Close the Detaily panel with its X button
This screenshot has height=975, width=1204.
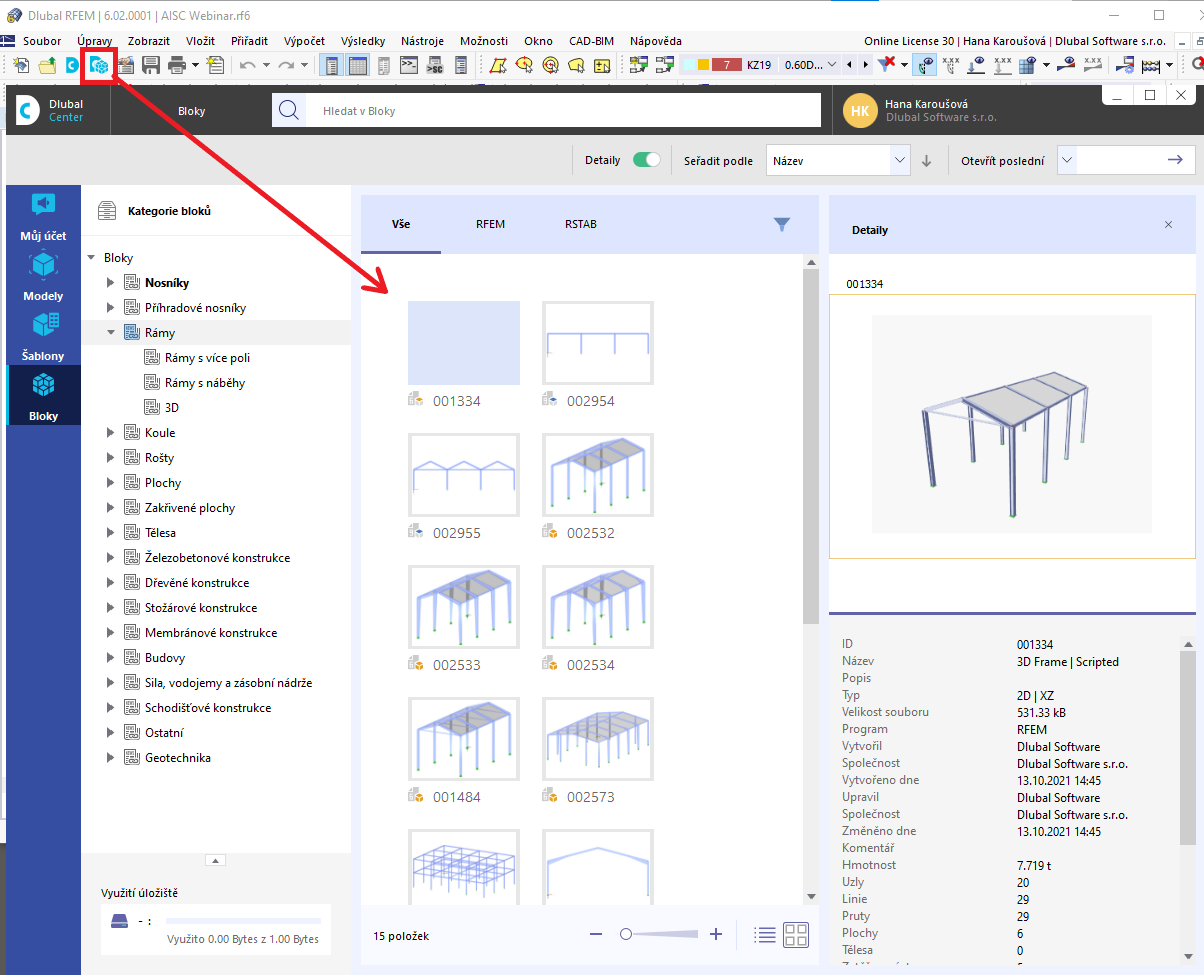pyautogui.click(x=1167, y=224)
